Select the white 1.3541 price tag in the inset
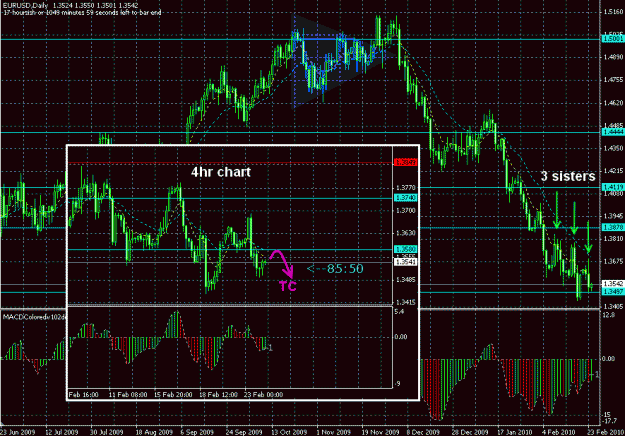 (x=405, y=262)
